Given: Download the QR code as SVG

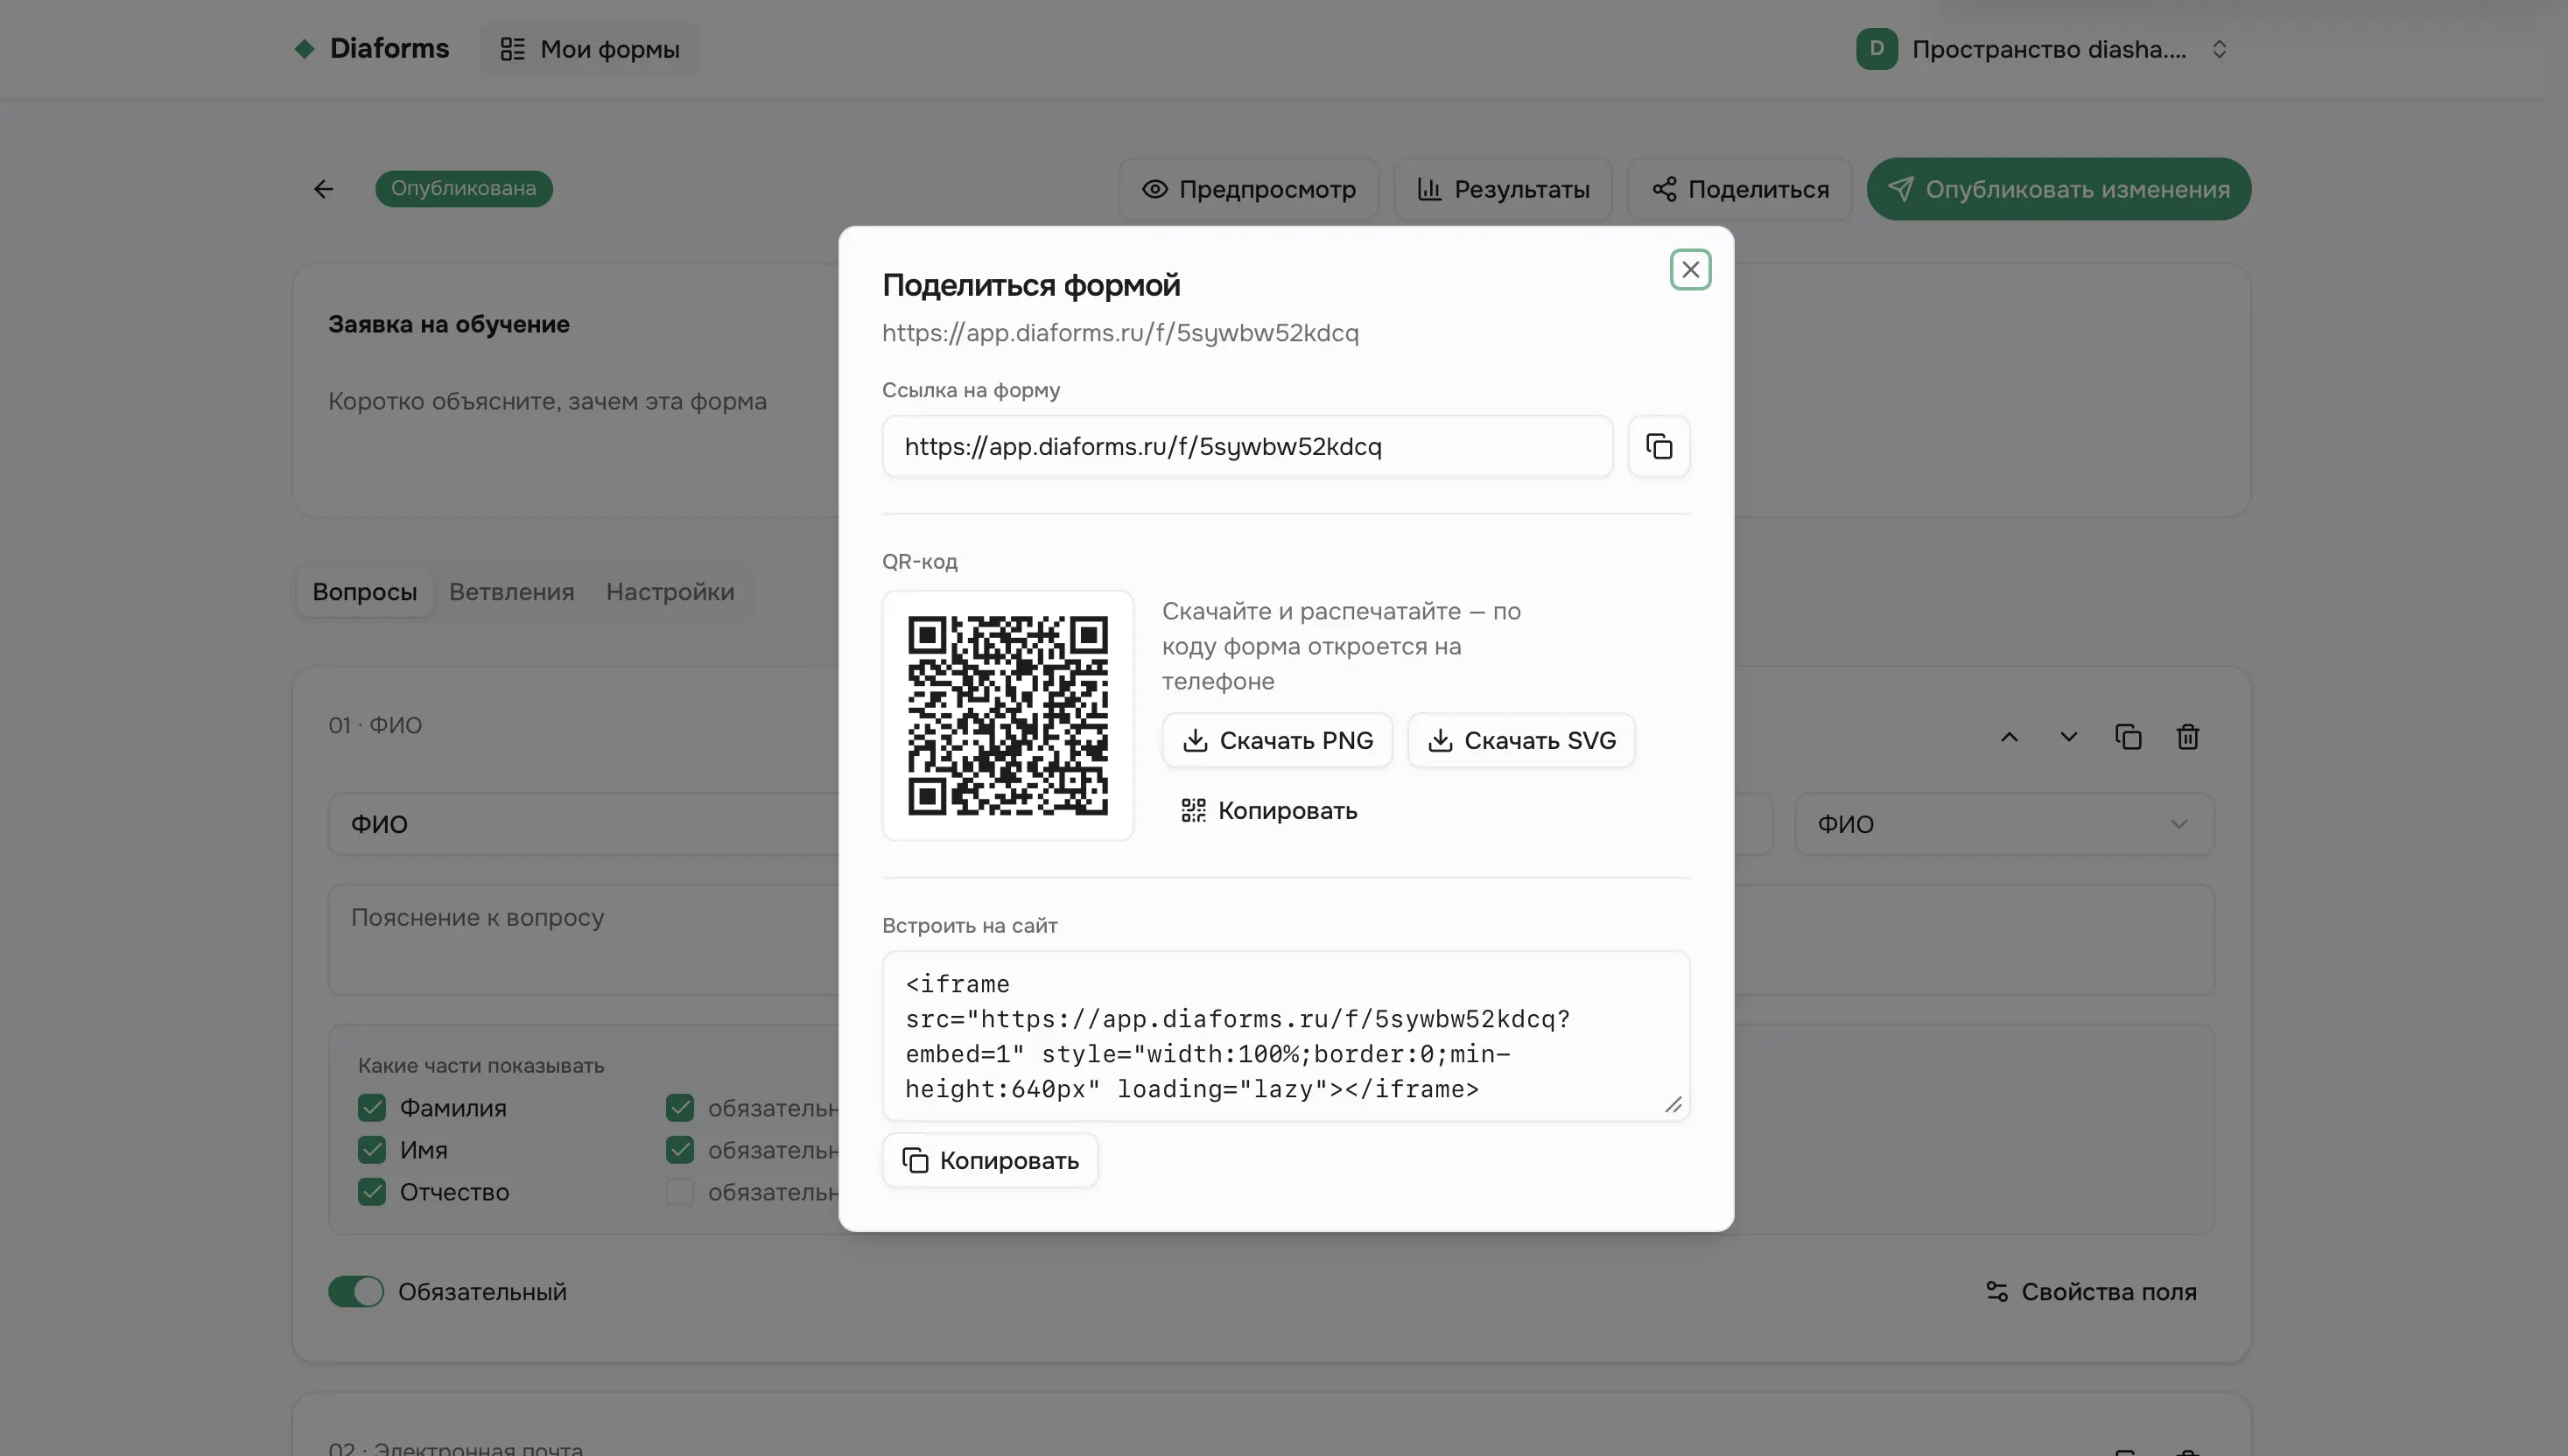Looking at the screenshot, I should [x=1521, y=740].
